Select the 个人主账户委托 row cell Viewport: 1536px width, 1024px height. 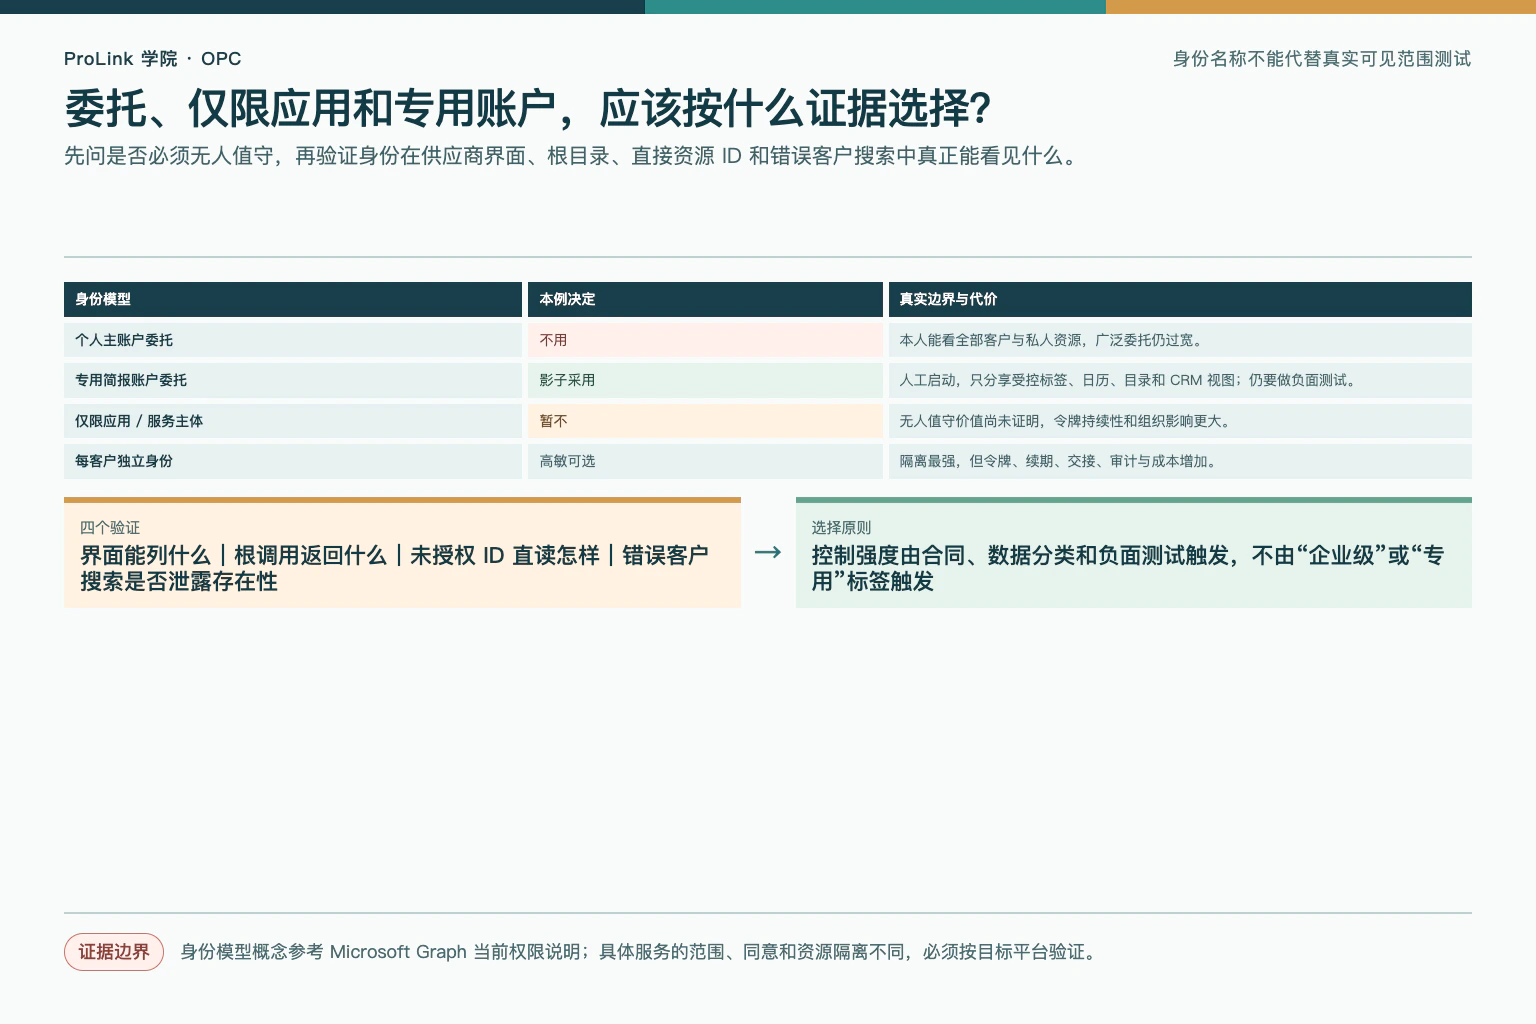[x=293, y=340]
